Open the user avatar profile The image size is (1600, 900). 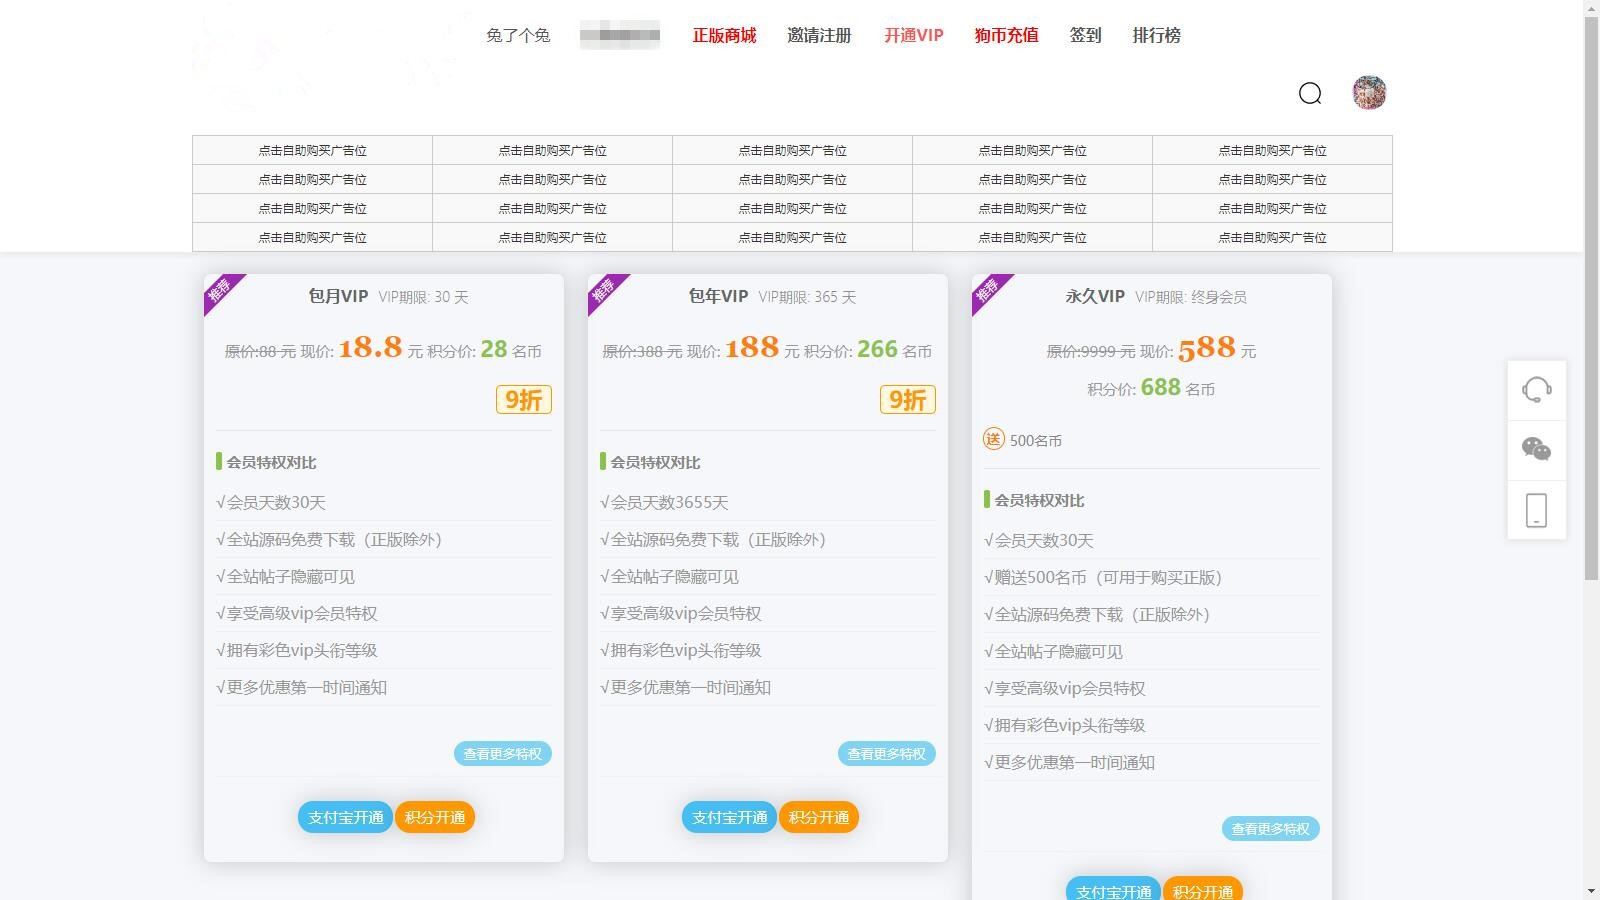(x=1369, y=93)
